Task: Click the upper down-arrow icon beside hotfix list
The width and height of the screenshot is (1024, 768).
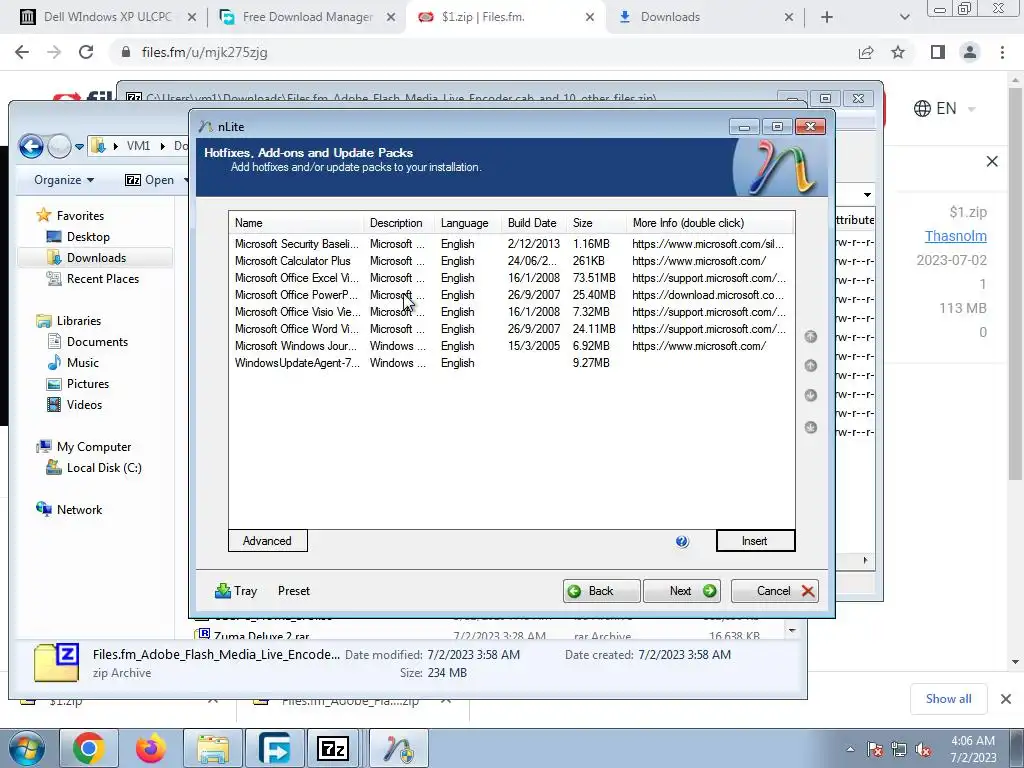Action: coord(810,395)
